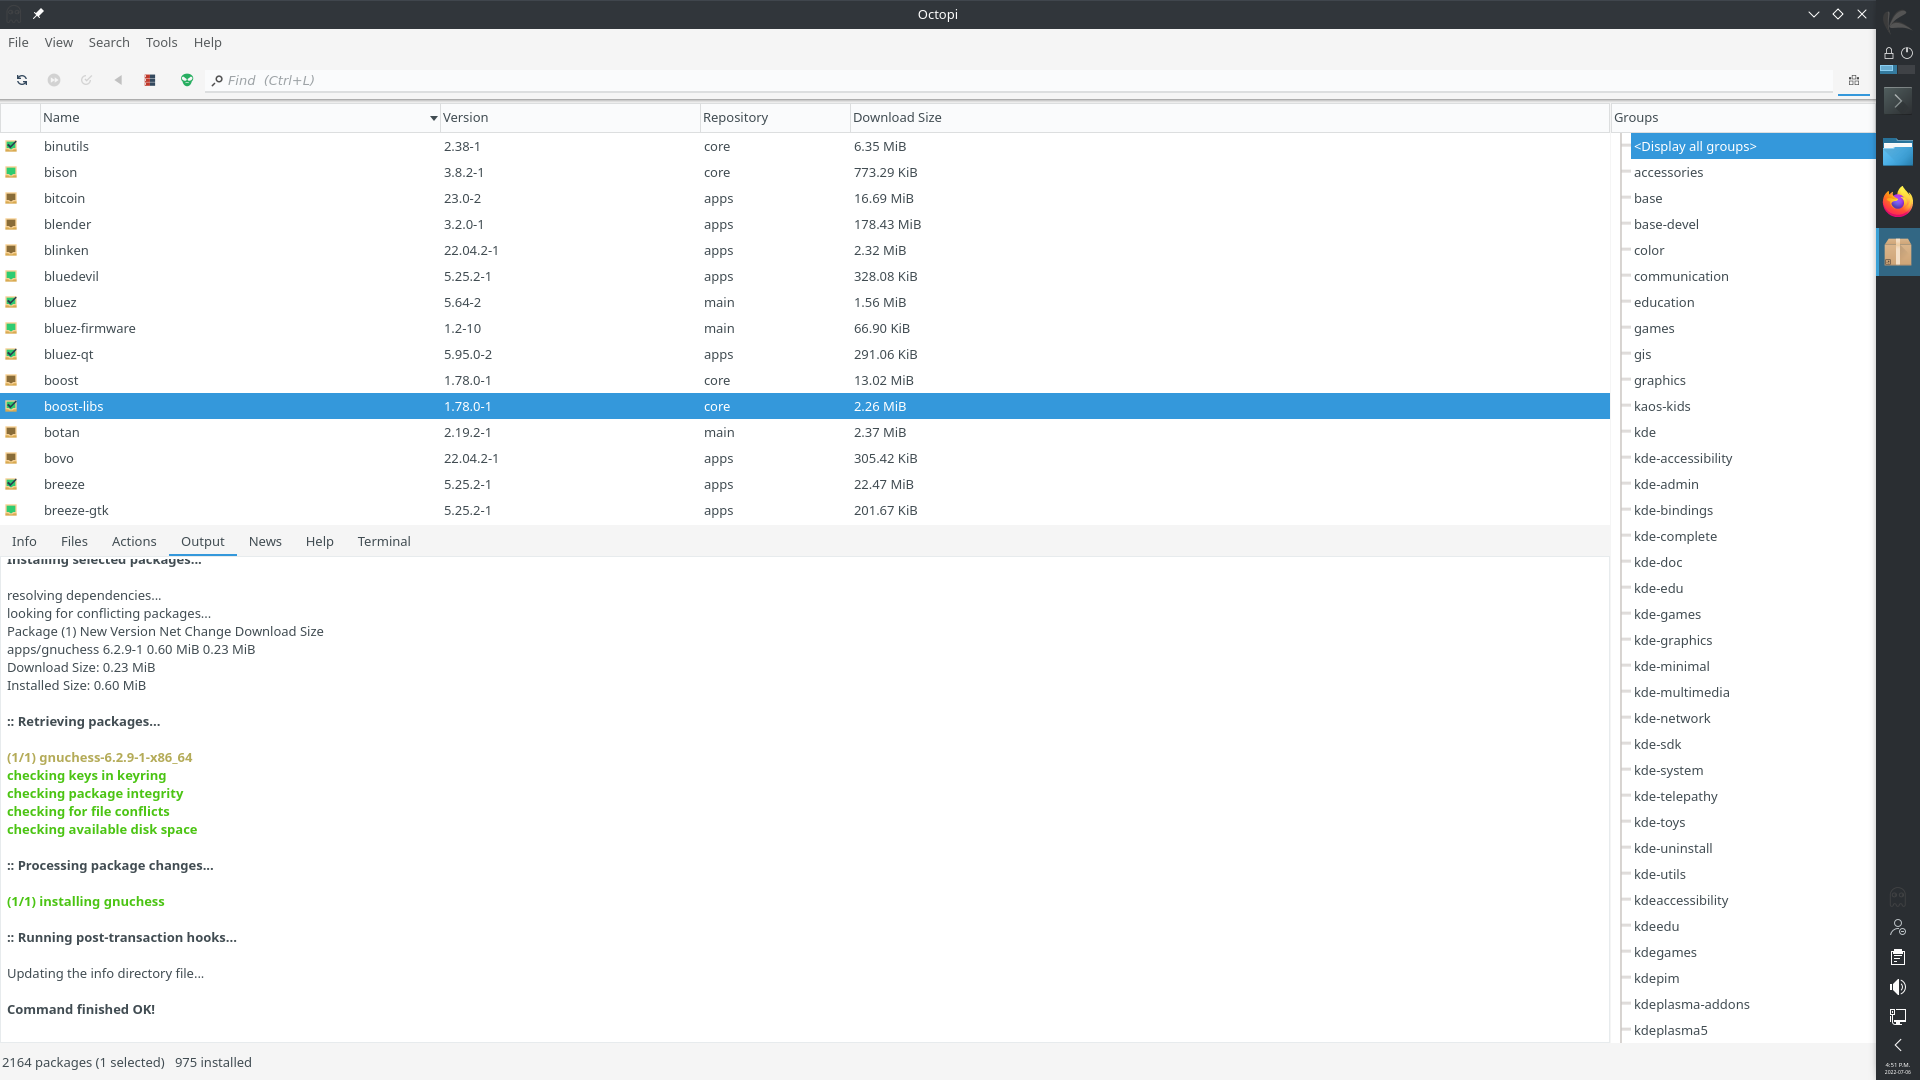The width and height of the screenshot is (1920, 1080).
Task: Expand the dock panel arrow button
Action: click(1897, 100)
